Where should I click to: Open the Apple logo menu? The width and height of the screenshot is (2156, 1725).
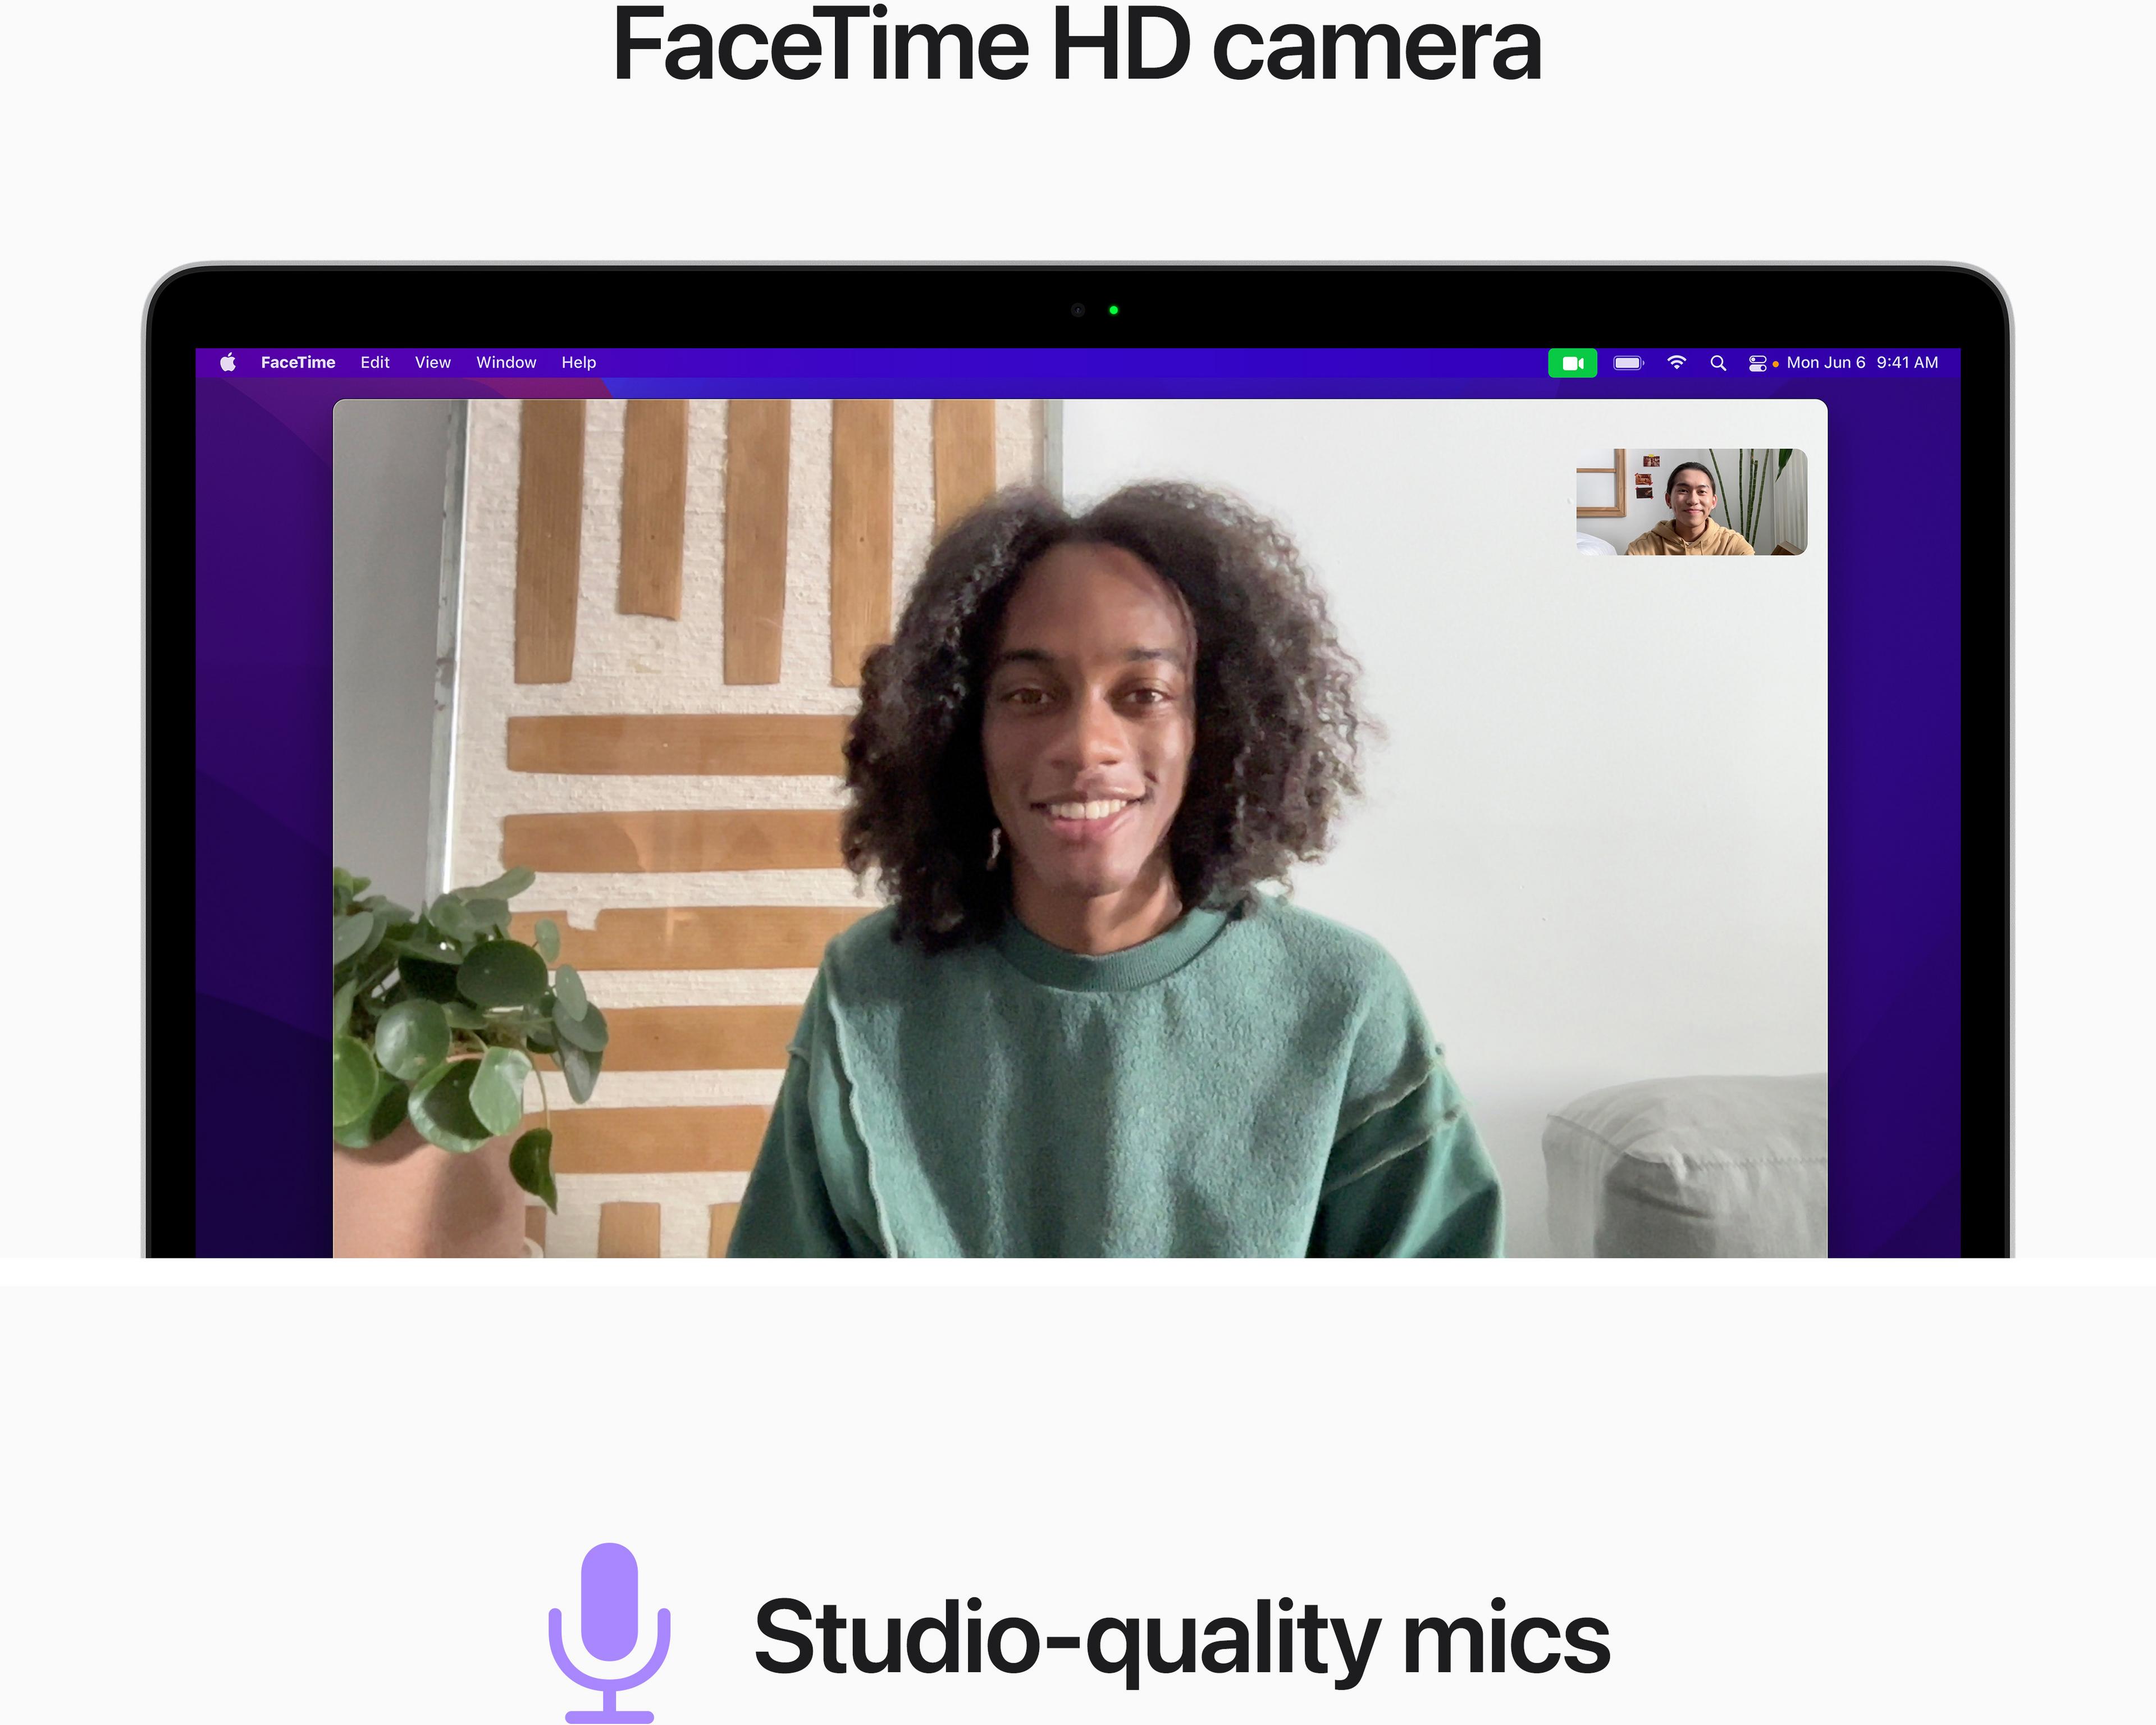(228, 362)
